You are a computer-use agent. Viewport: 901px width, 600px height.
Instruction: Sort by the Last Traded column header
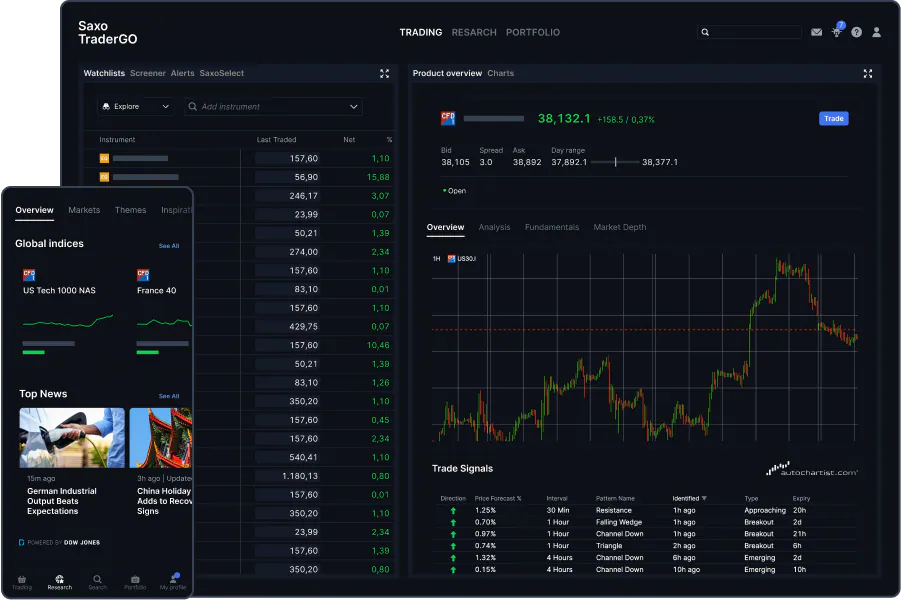point(276,140)
